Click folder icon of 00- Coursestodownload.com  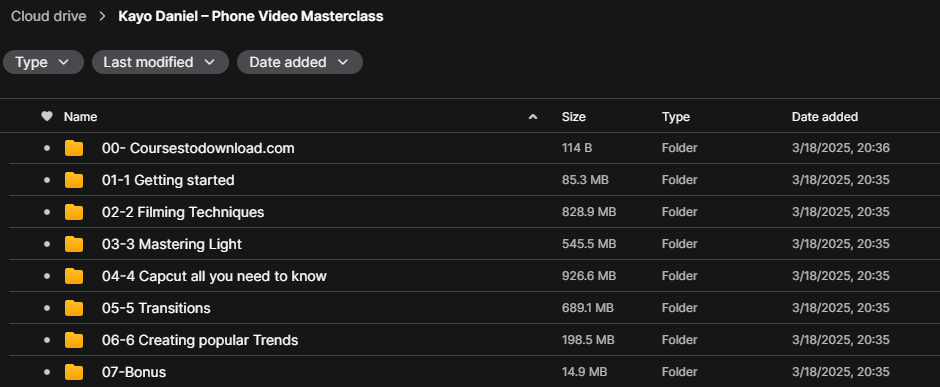(x=74, y=148)
